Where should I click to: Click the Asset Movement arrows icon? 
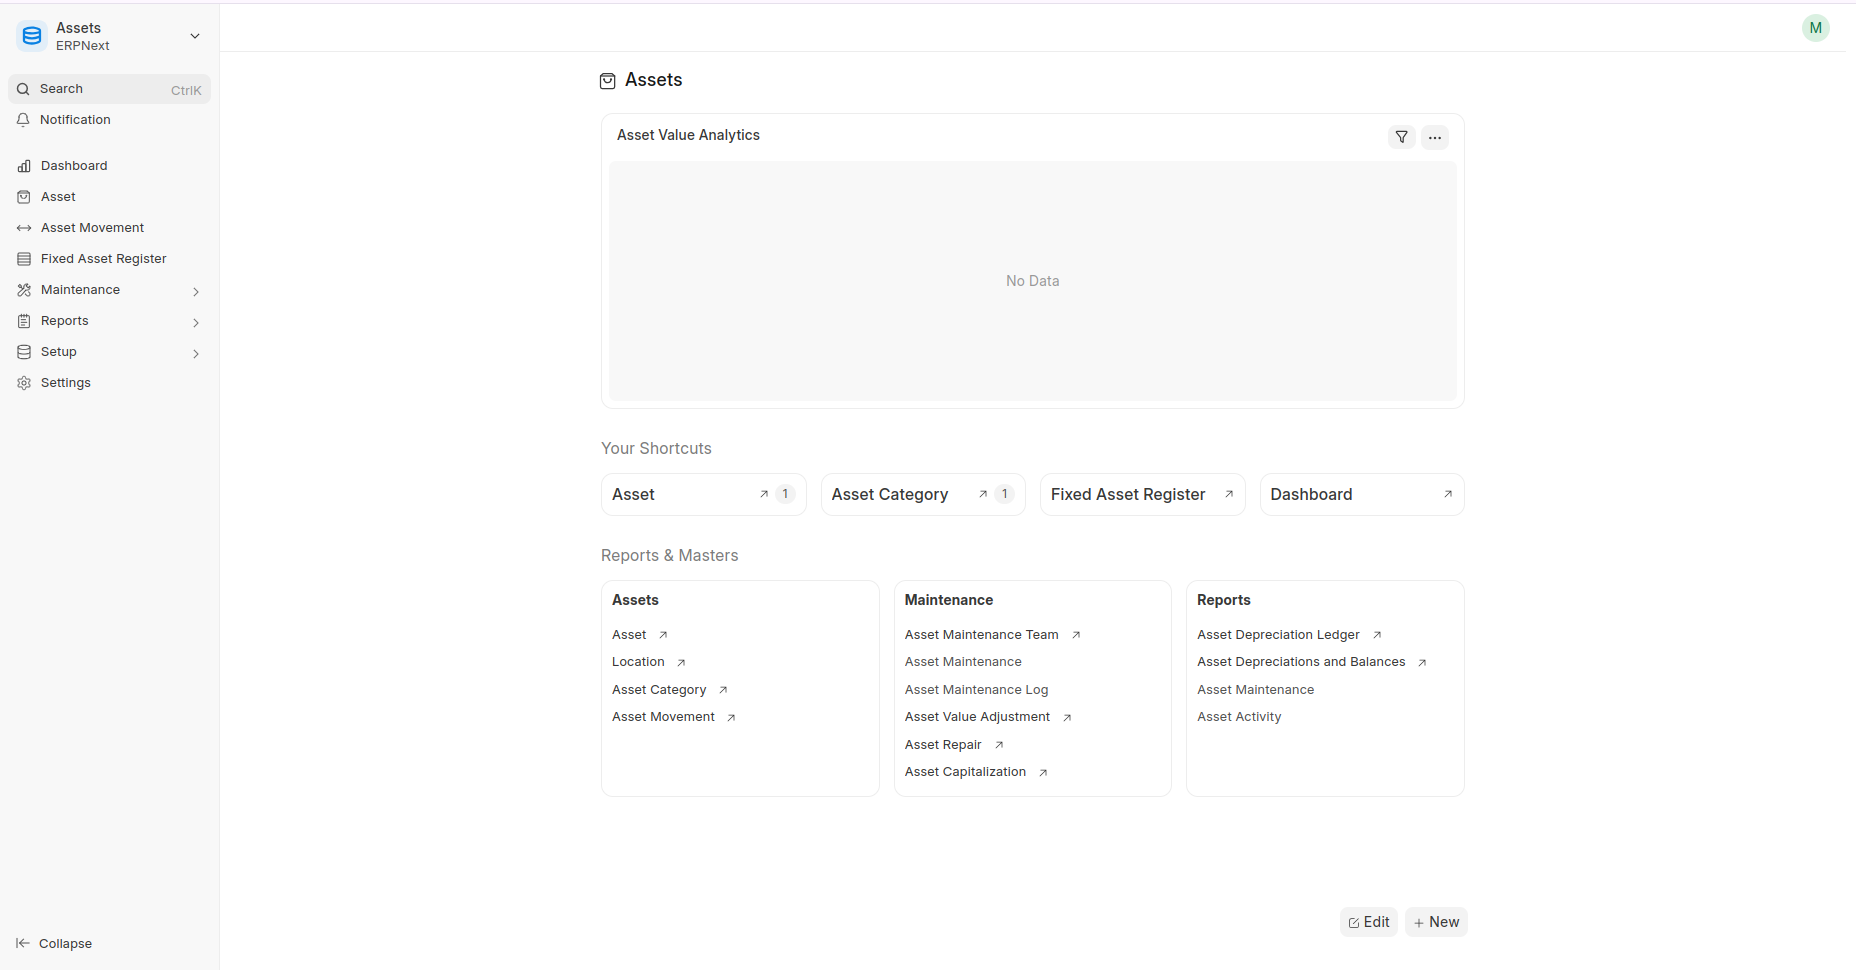pos(24,228)
